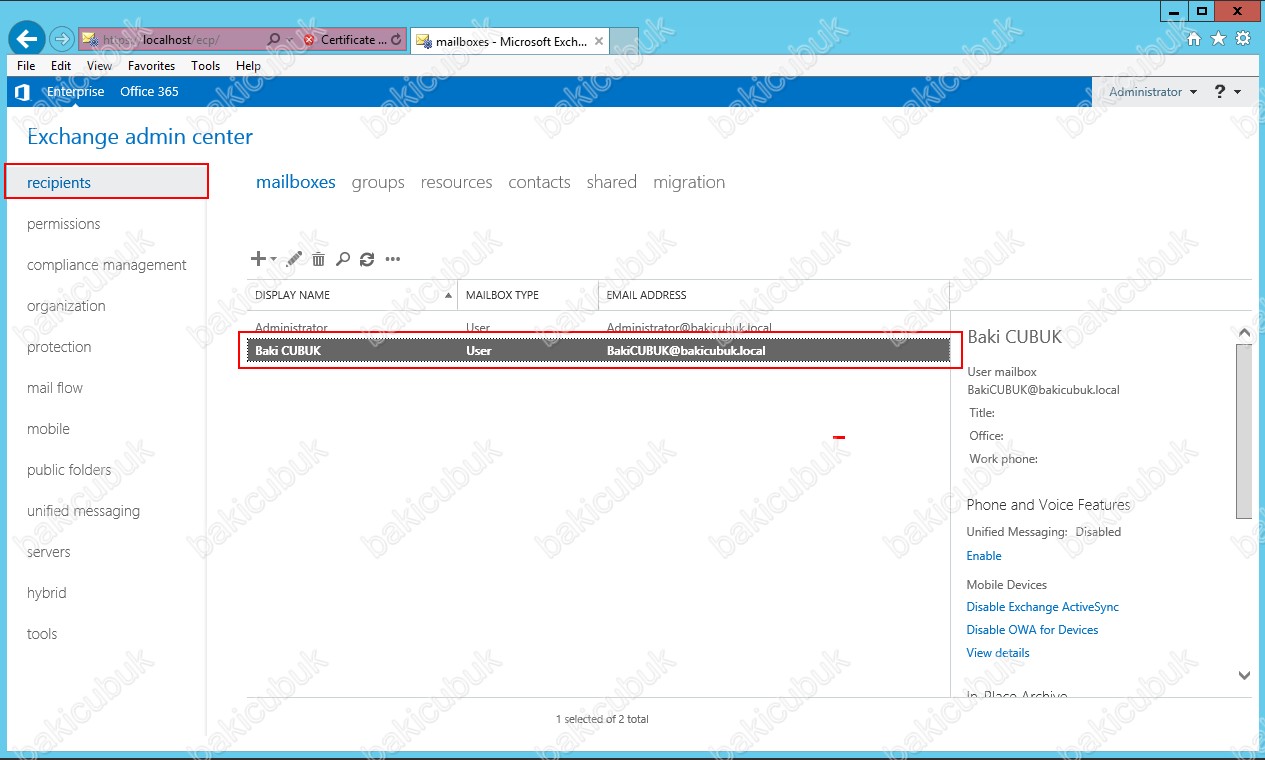Open permissions in the left navigation

tap(64, 224)
